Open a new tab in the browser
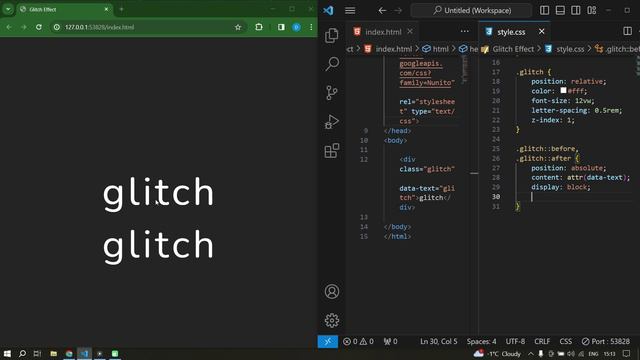Screen dimensions: 640x360 (121, 9)
